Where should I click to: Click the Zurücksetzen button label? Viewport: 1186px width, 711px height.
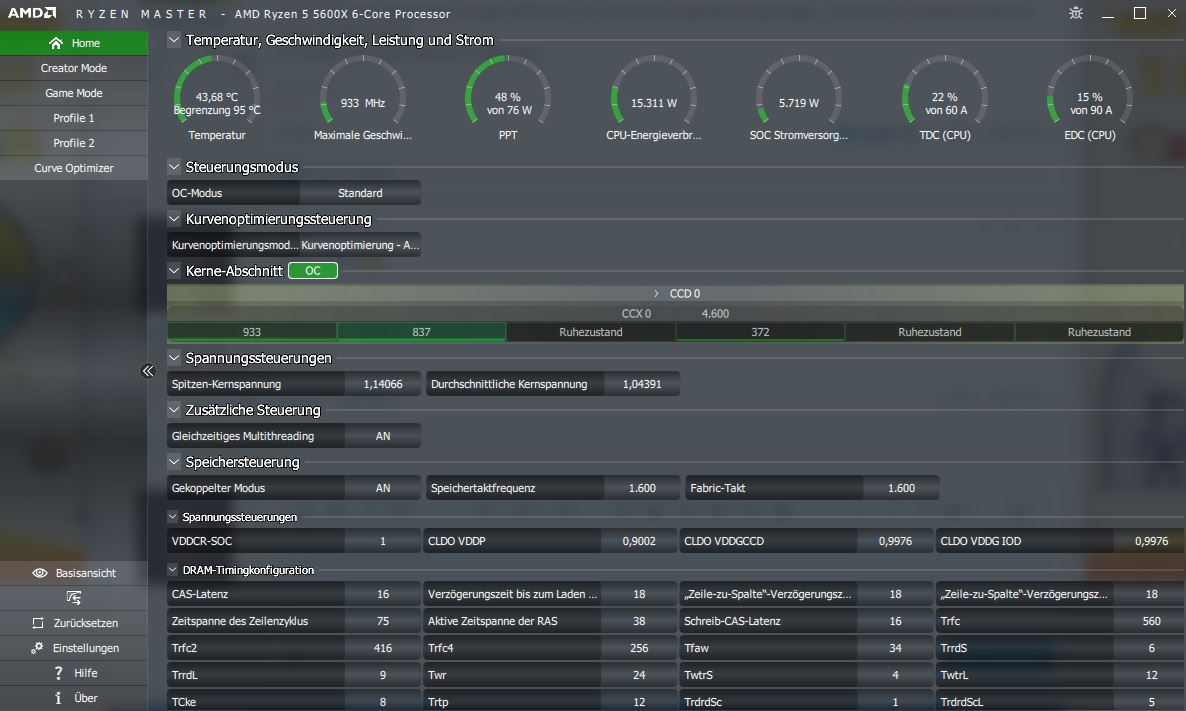click(x=85, y=623)
